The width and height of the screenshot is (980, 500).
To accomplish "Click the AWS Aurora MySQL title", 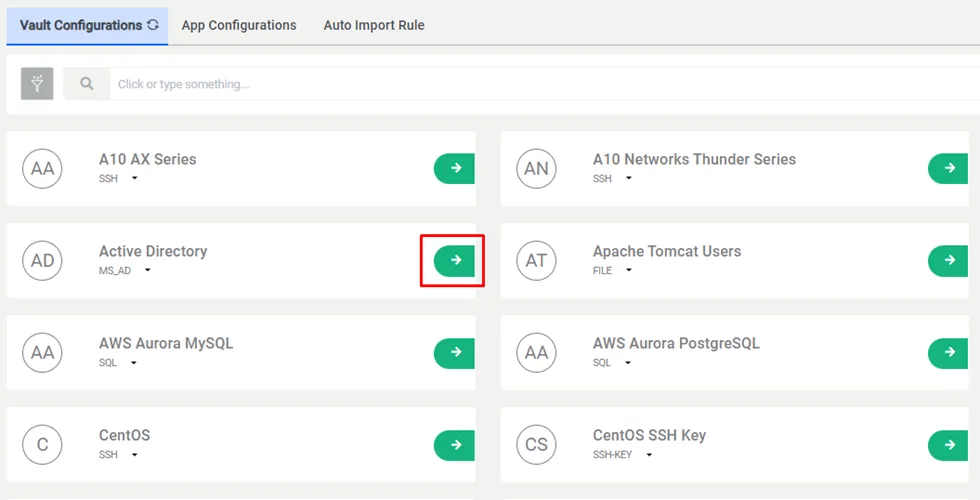I will pos(166,344).
